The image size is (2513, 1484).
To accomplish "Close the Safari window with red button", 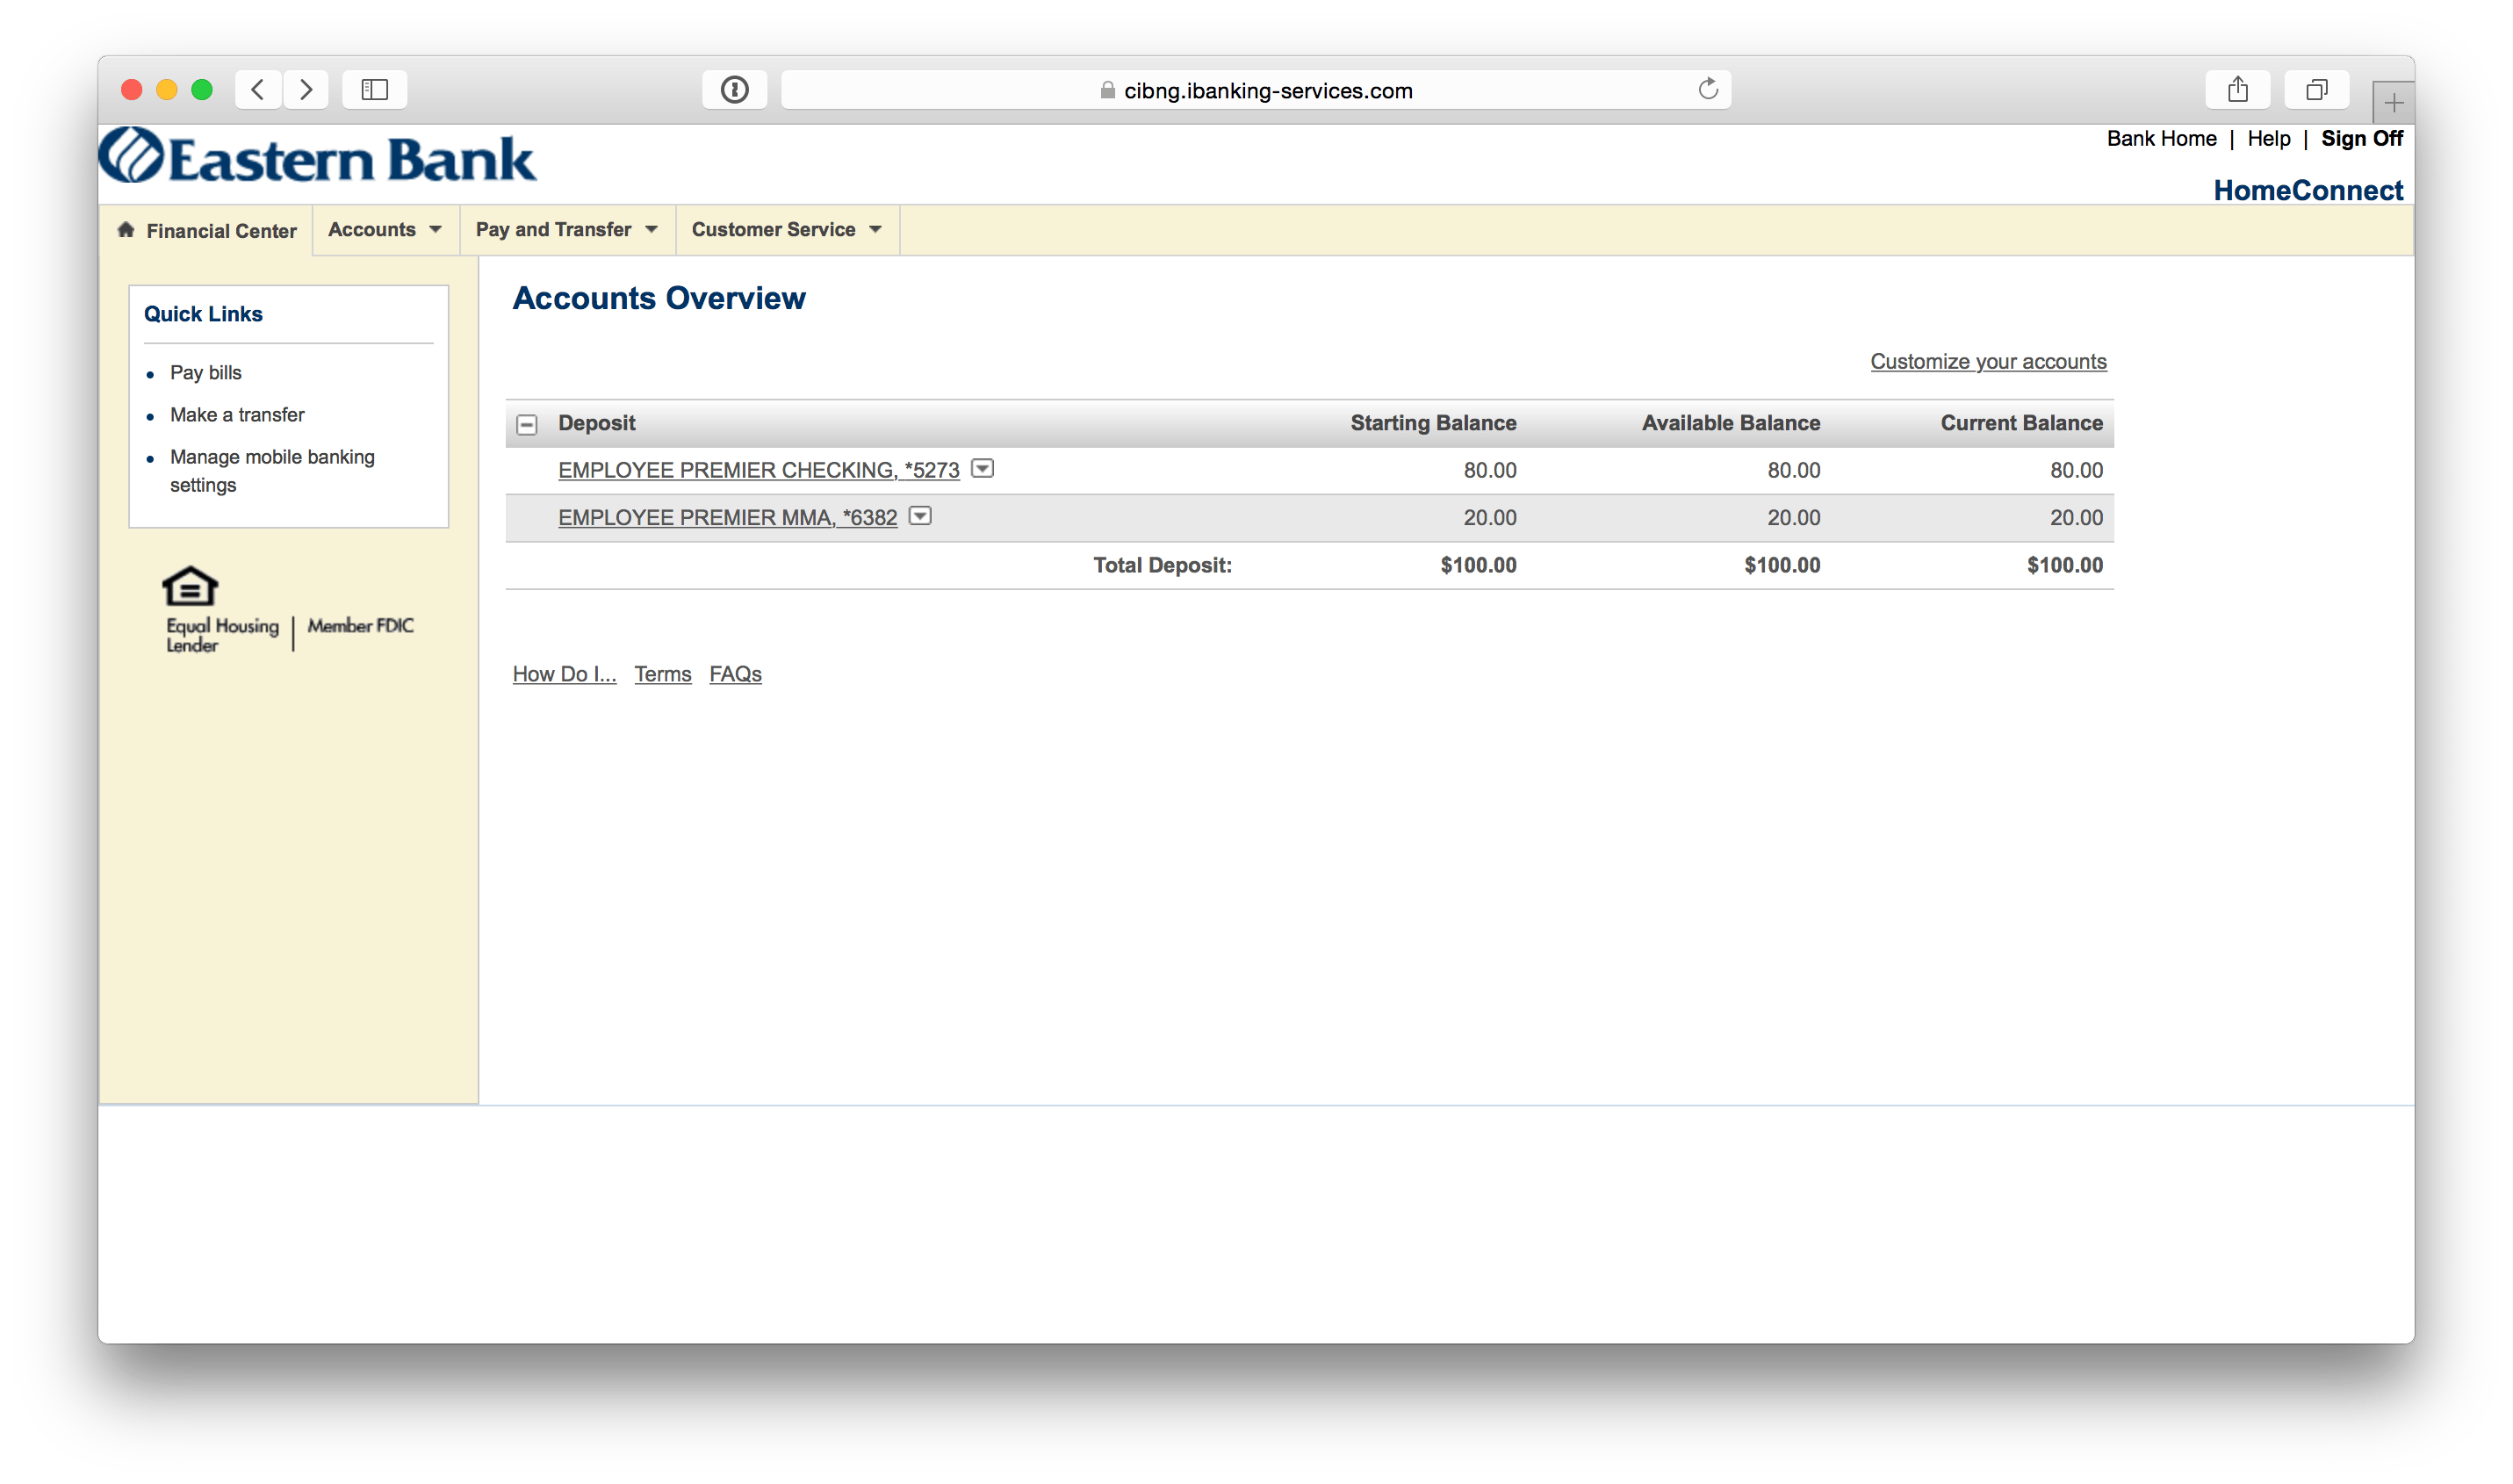I will click(131, 90).
